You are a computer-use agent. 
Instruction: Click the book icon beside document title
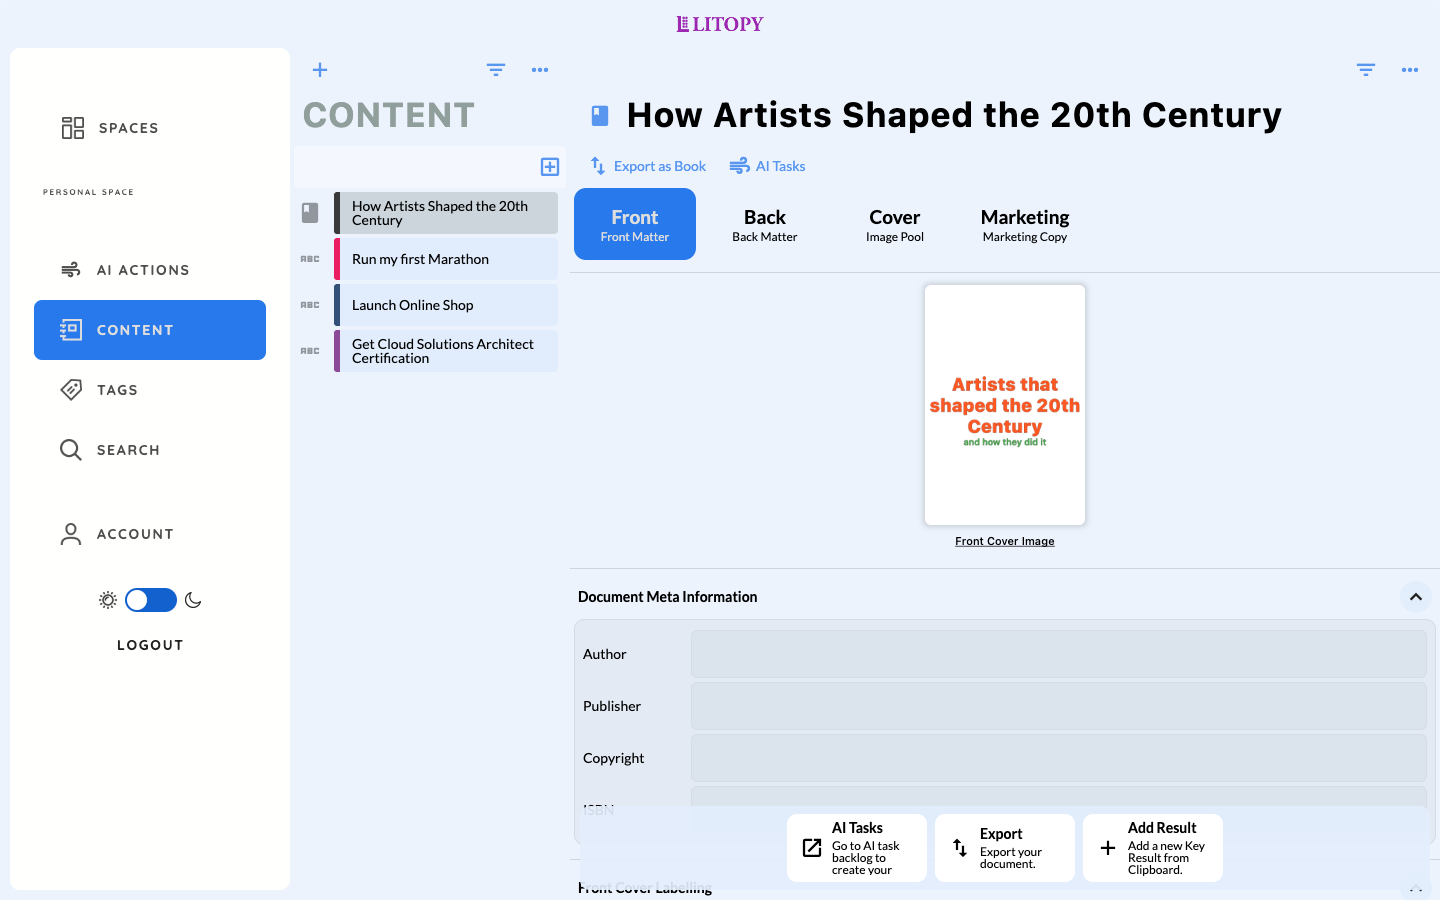click(x=600, y=116)
